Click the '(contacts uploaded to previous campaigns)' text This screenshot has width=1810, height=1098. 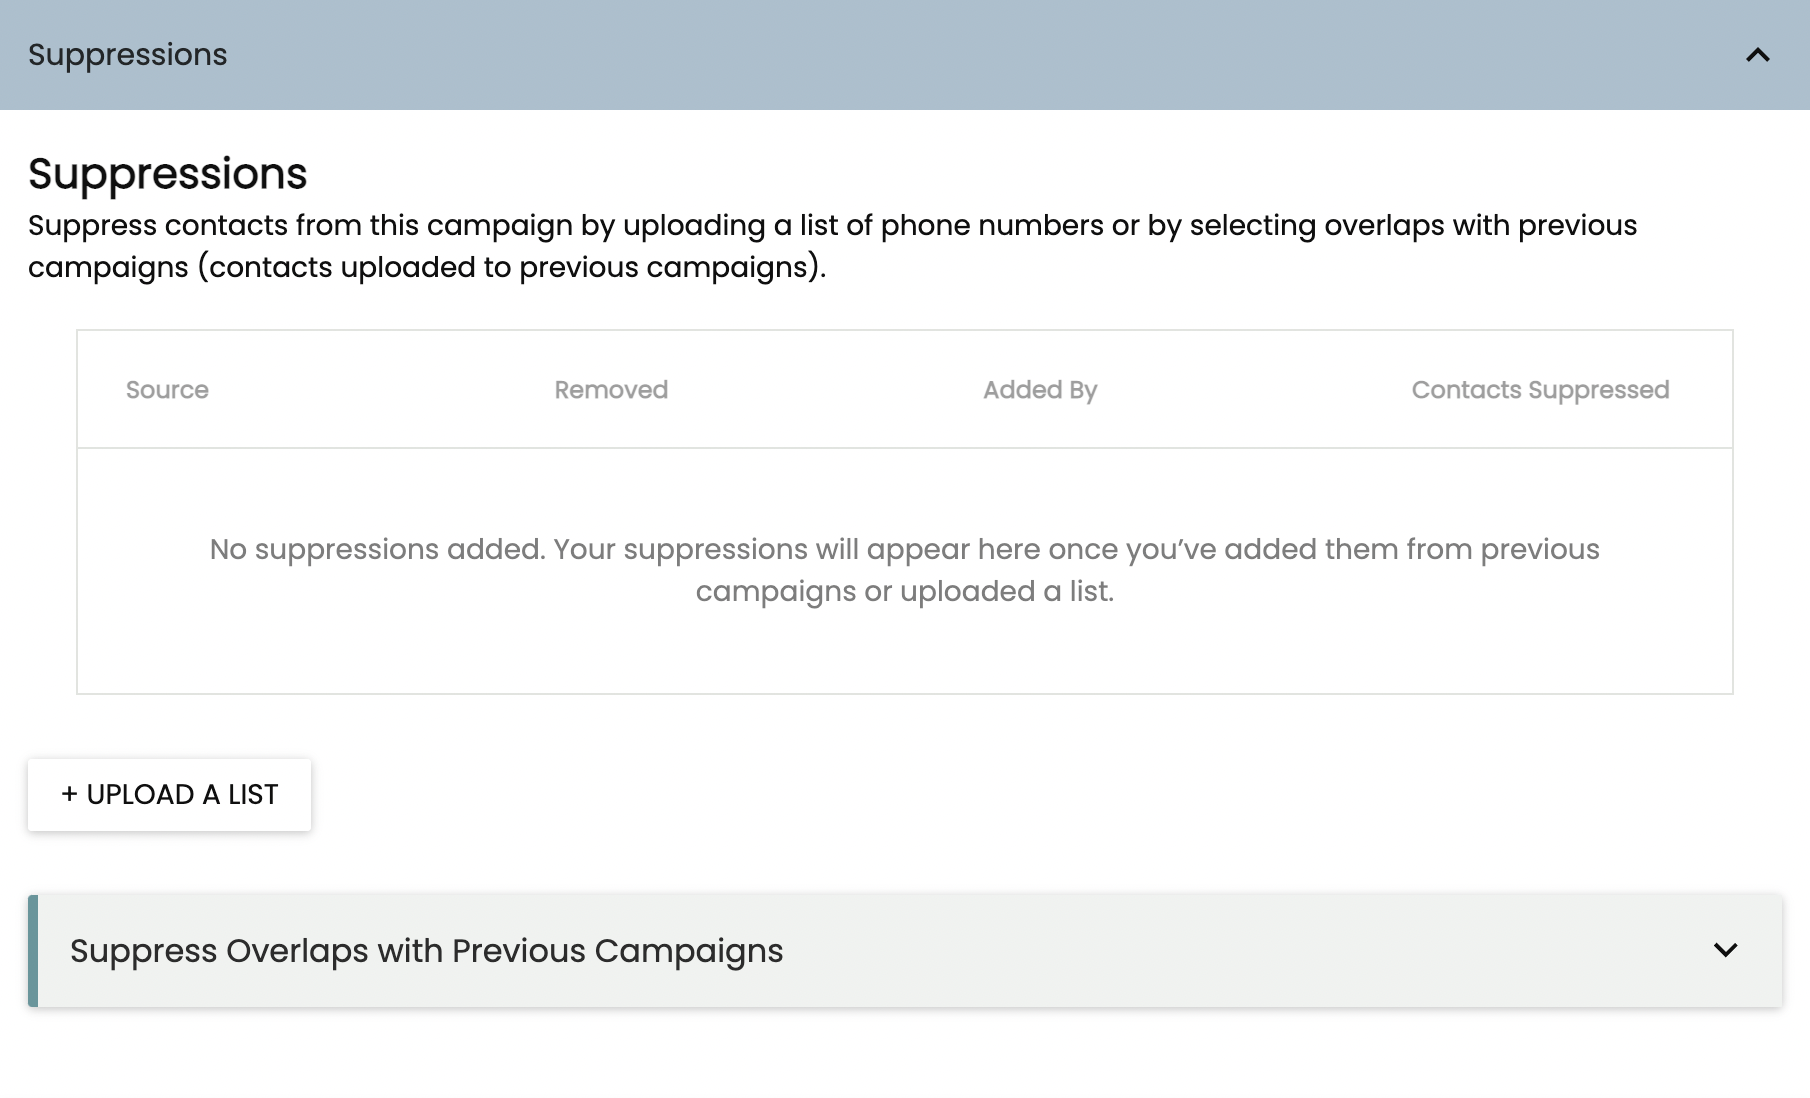(512, 267)
